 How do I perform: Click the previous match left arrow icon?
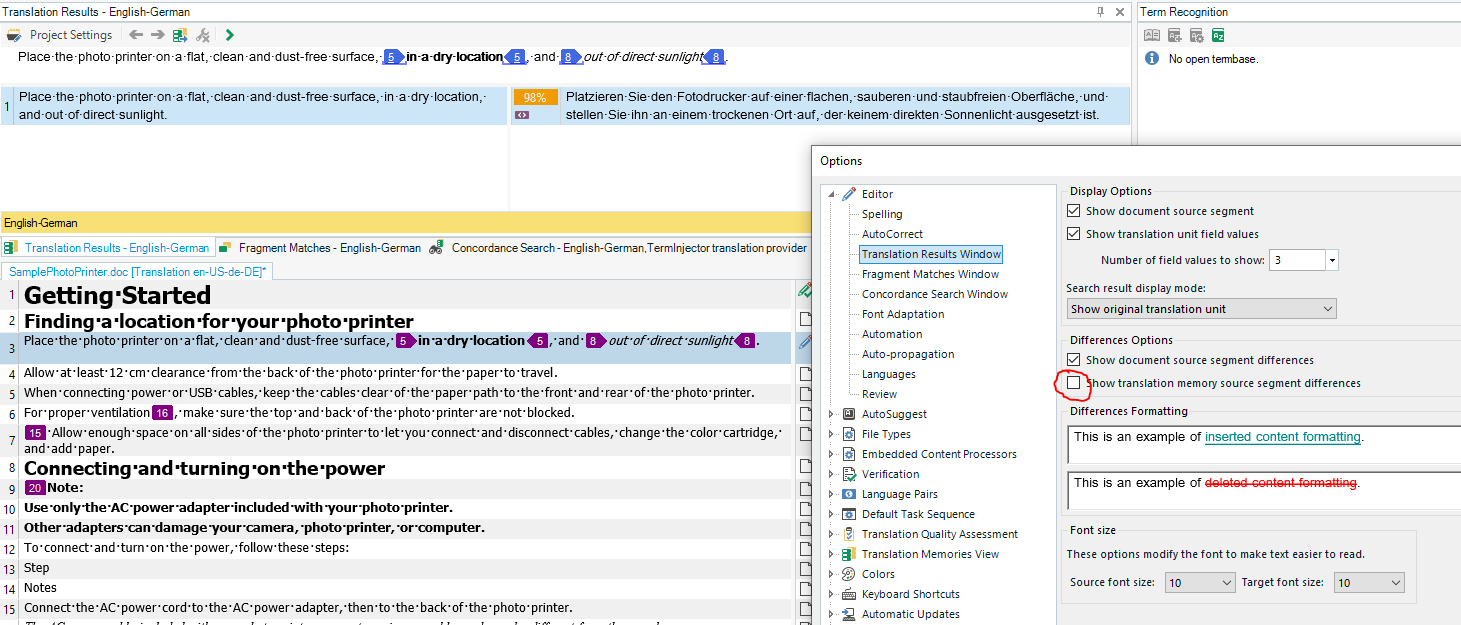coord(136,35)
